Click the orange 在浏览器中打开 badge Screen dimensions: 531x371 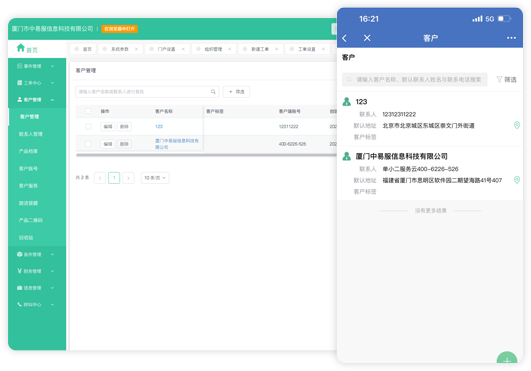point(120,29)
